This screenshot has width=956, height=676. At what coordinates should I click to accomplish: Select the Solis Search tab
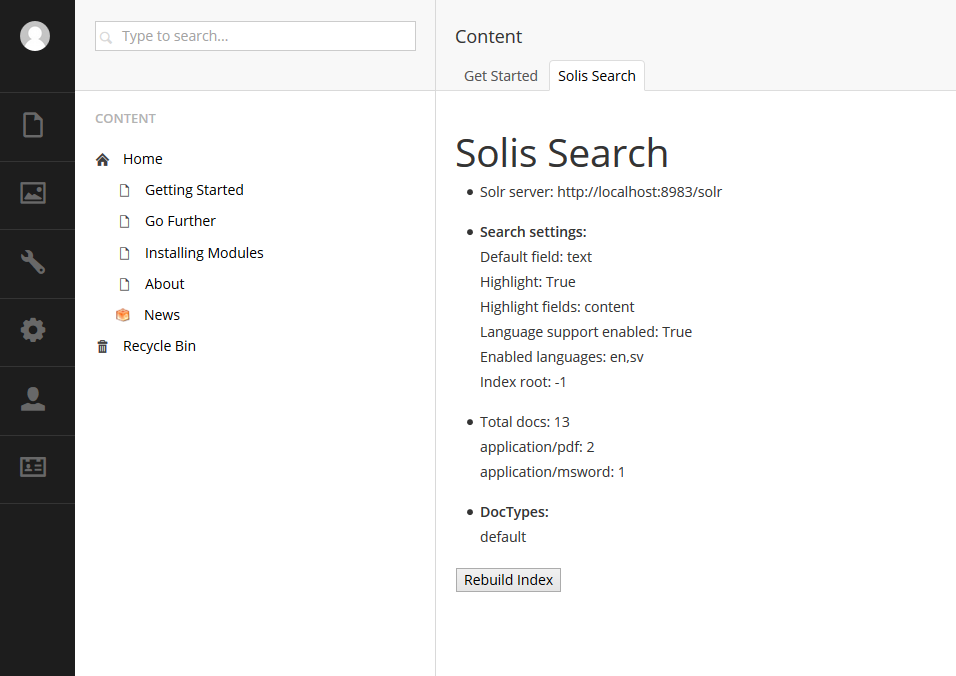[597, 76]
